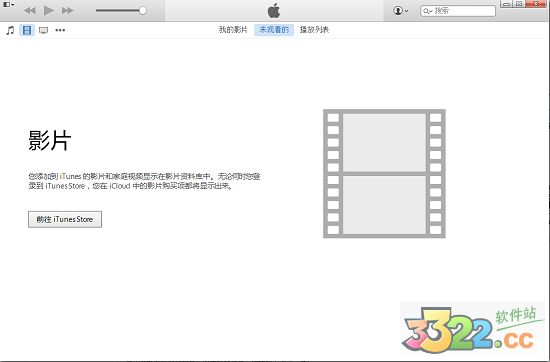Expand the search magnifier options
The height and width of the screenshot is (362, 550).
428,11
